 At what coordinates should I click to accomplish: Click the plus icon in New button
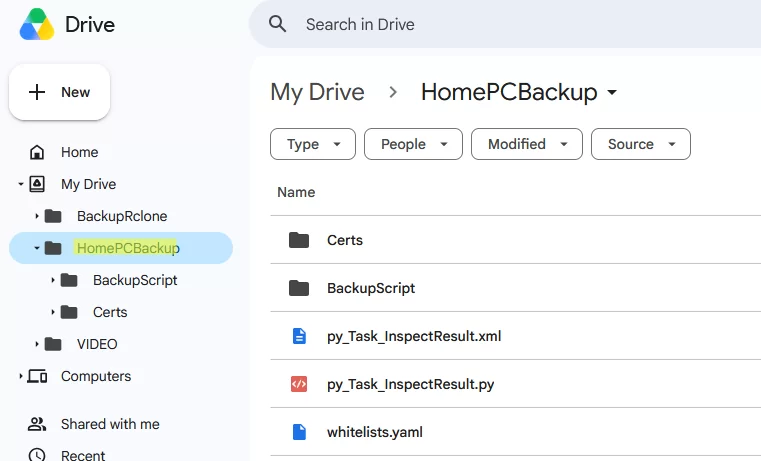coord(37,92)
